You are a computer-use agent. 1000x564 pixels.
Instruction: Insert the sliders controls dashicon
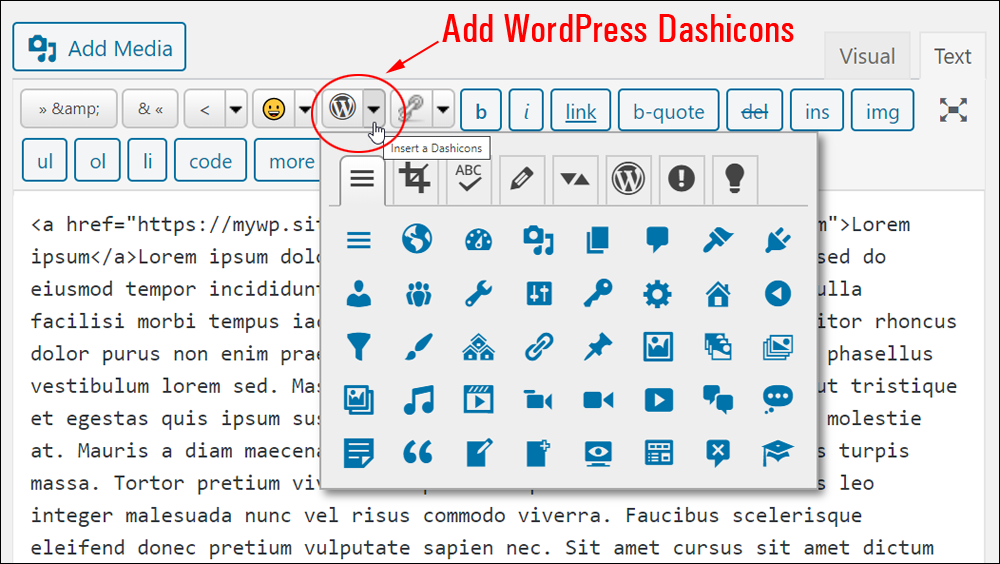point(539,294)
